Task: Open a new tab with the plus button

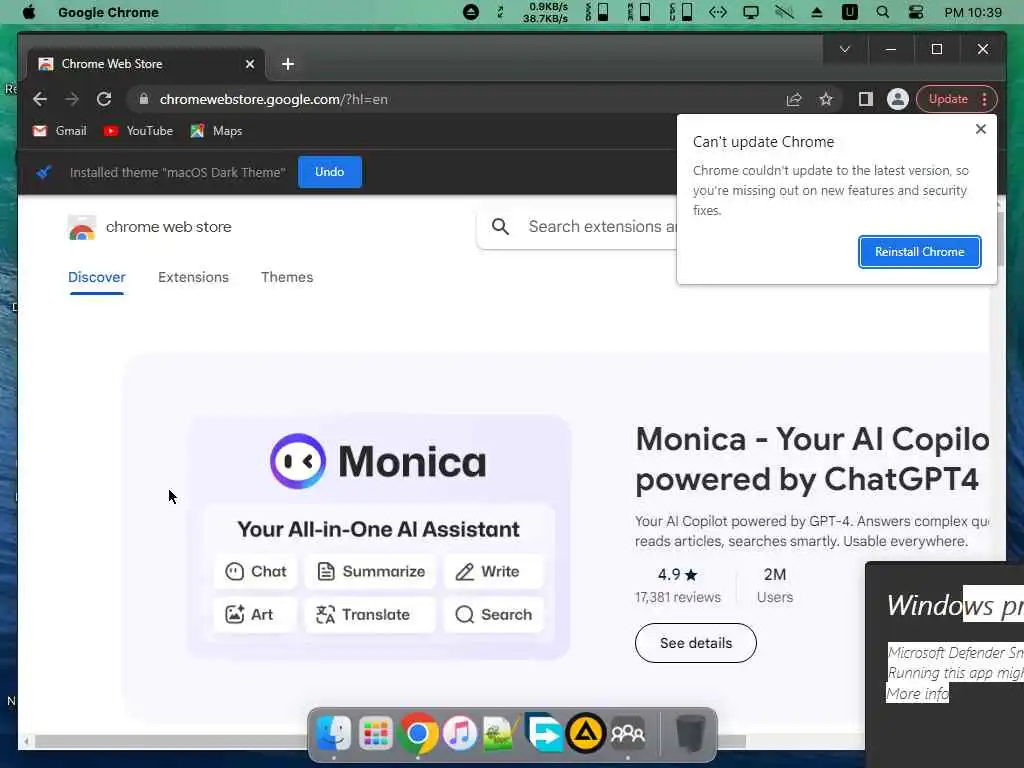Action: 288,64
